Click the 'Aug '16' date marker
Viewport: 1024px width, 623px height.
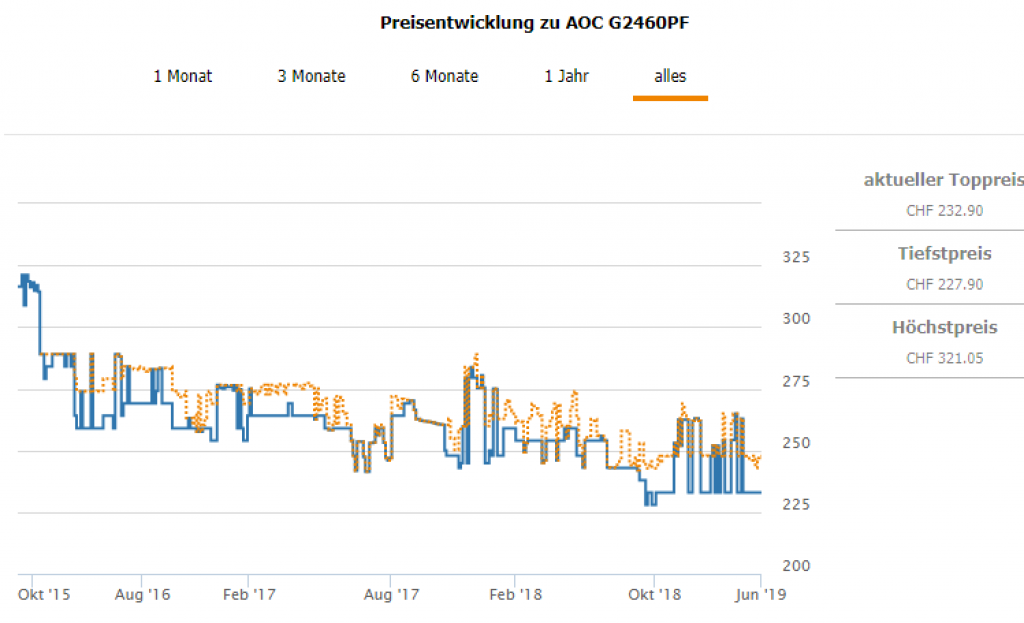(143, 594)
